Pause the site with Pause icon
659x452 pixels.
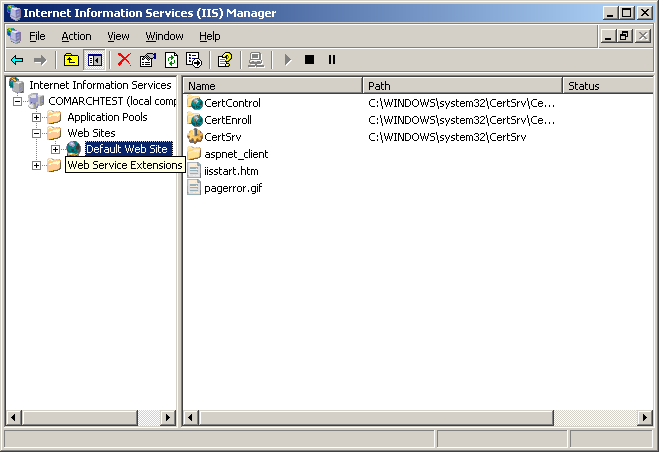[x=332, y=60]
